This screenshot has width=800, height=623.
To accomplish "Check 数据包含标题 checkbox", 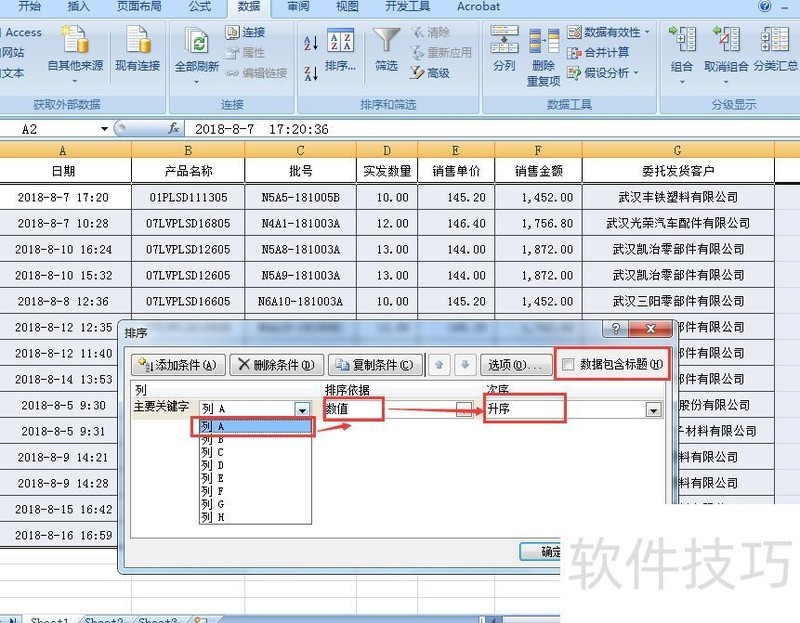I will (x=568, y=364).
